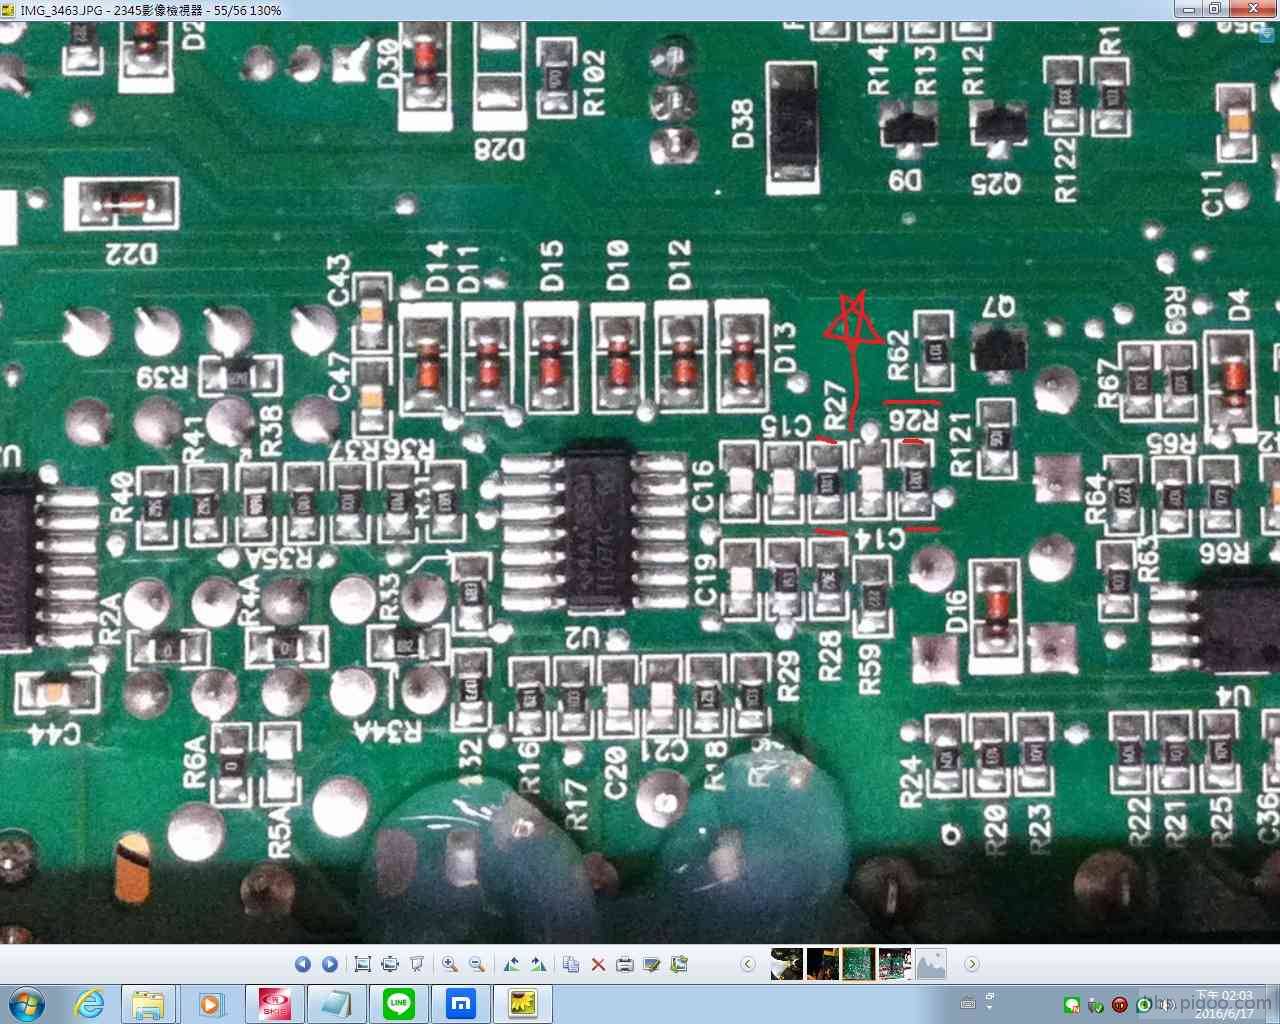Open the red SHOE application on the taskbar
The height and width of the screenshot is (1024, 1280).
click(274, 1004)
